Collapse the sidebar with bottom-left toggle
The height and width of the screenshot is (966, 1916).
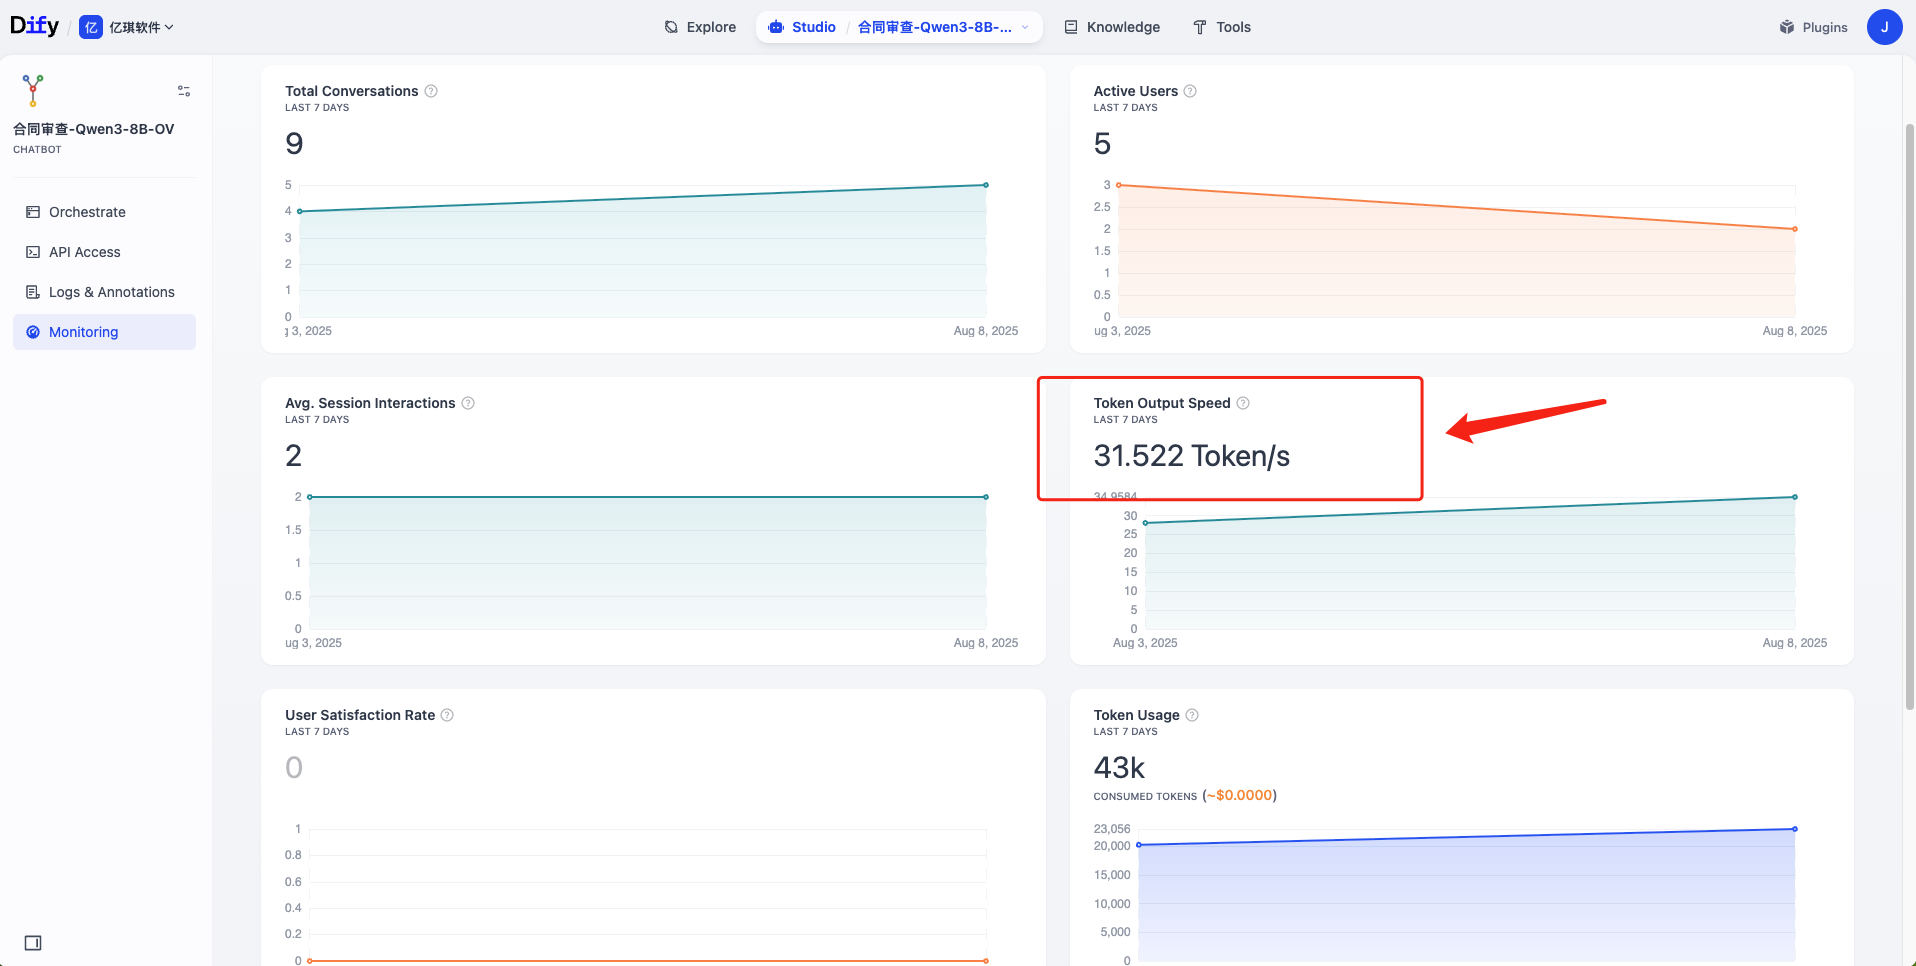pos(33,943)
